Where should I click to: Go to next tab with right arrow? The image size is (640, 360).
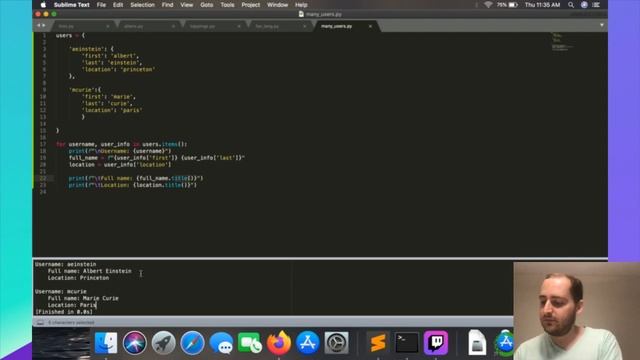[44, 25]
